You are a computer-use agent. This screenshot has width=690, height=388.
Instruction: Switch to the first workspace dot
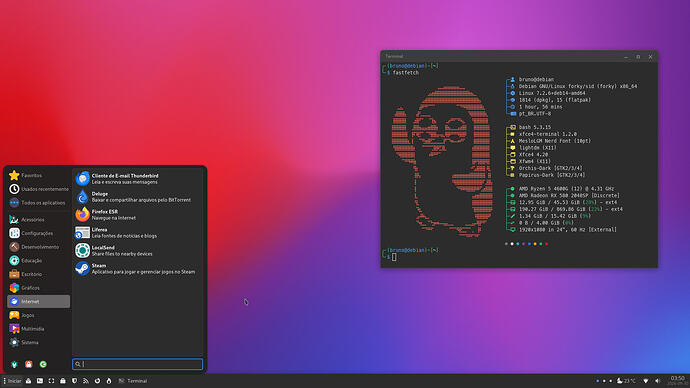tap(598, 381)
